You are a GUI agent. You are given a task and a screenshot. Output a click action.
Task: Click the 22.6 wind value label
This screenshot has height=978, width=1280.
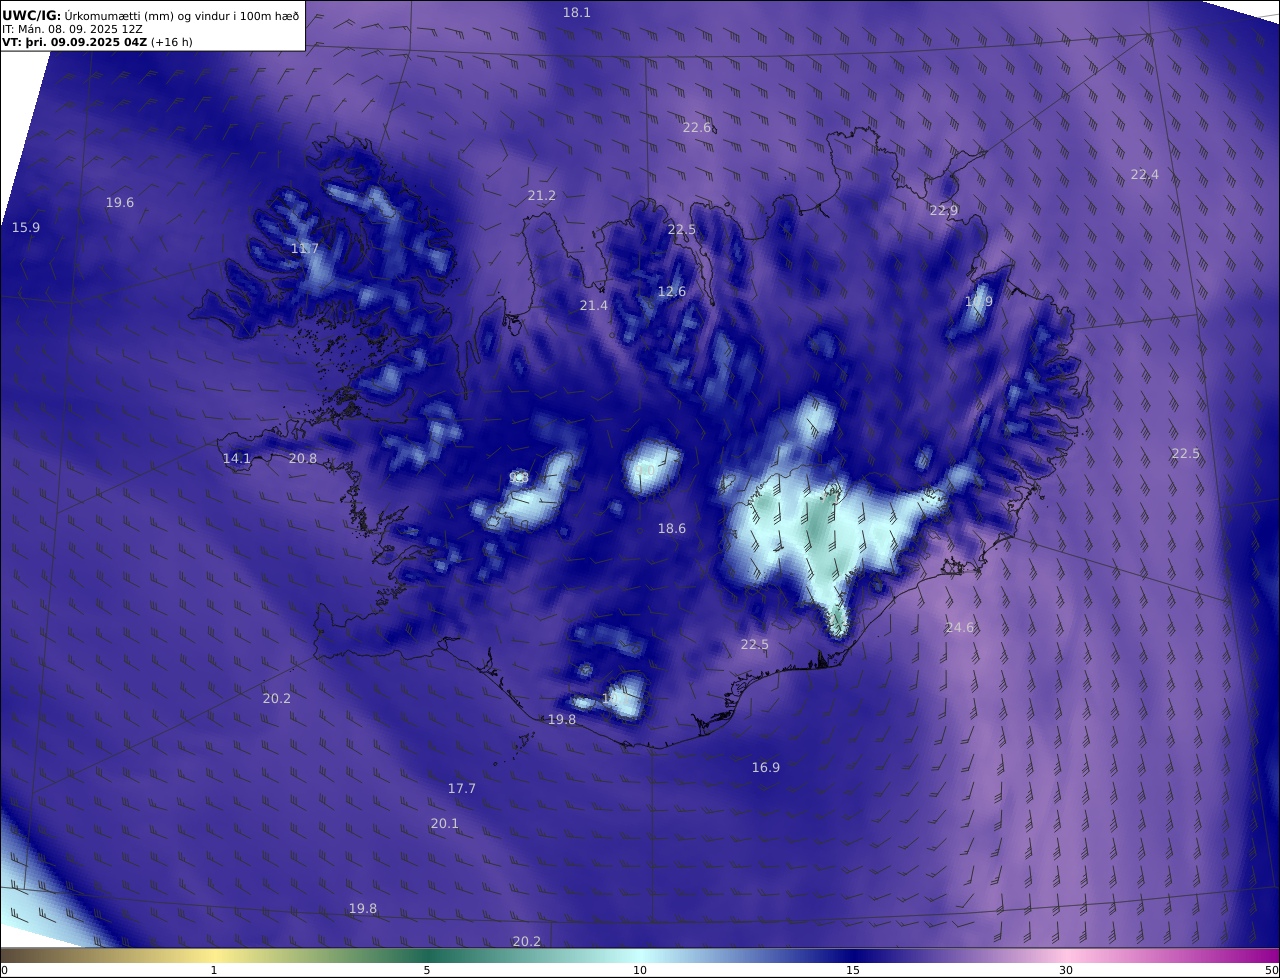pyautogui.click(x=697, y=128)
